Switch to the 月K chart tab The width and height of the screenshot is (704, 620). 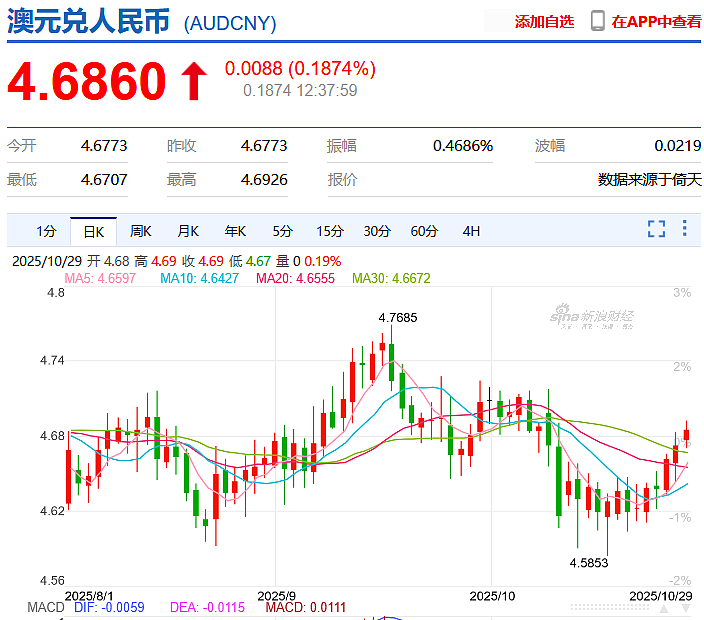(188, 231)
